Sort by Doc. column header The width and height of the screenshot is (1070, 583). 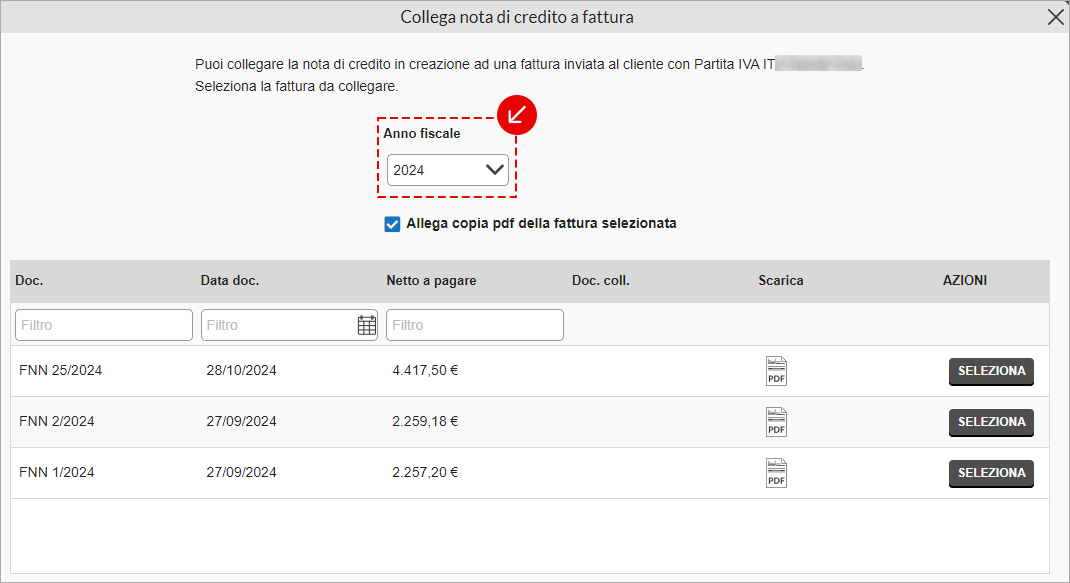[29, 281]
